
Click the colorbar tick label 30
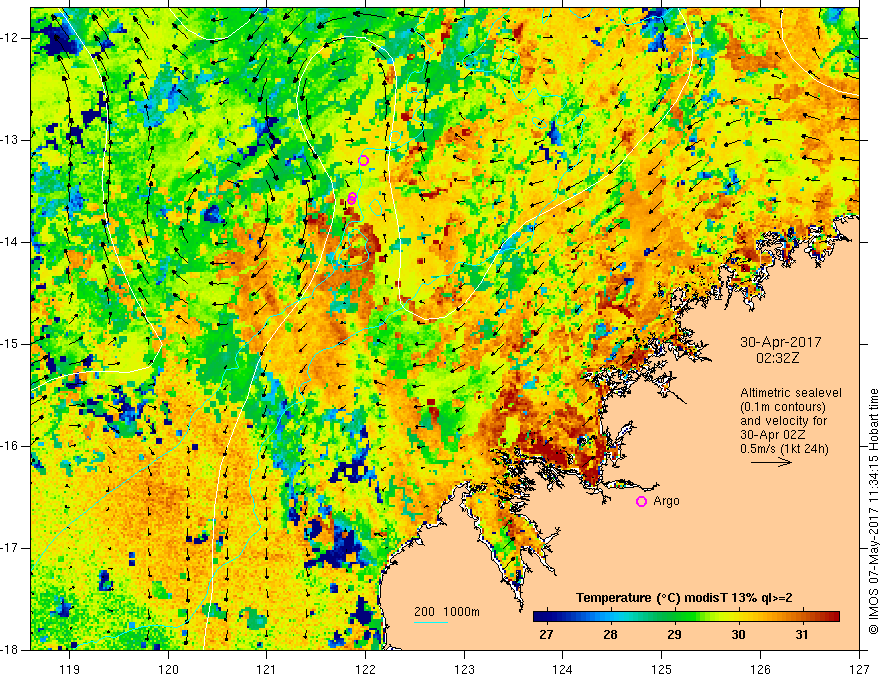point(738,635)
